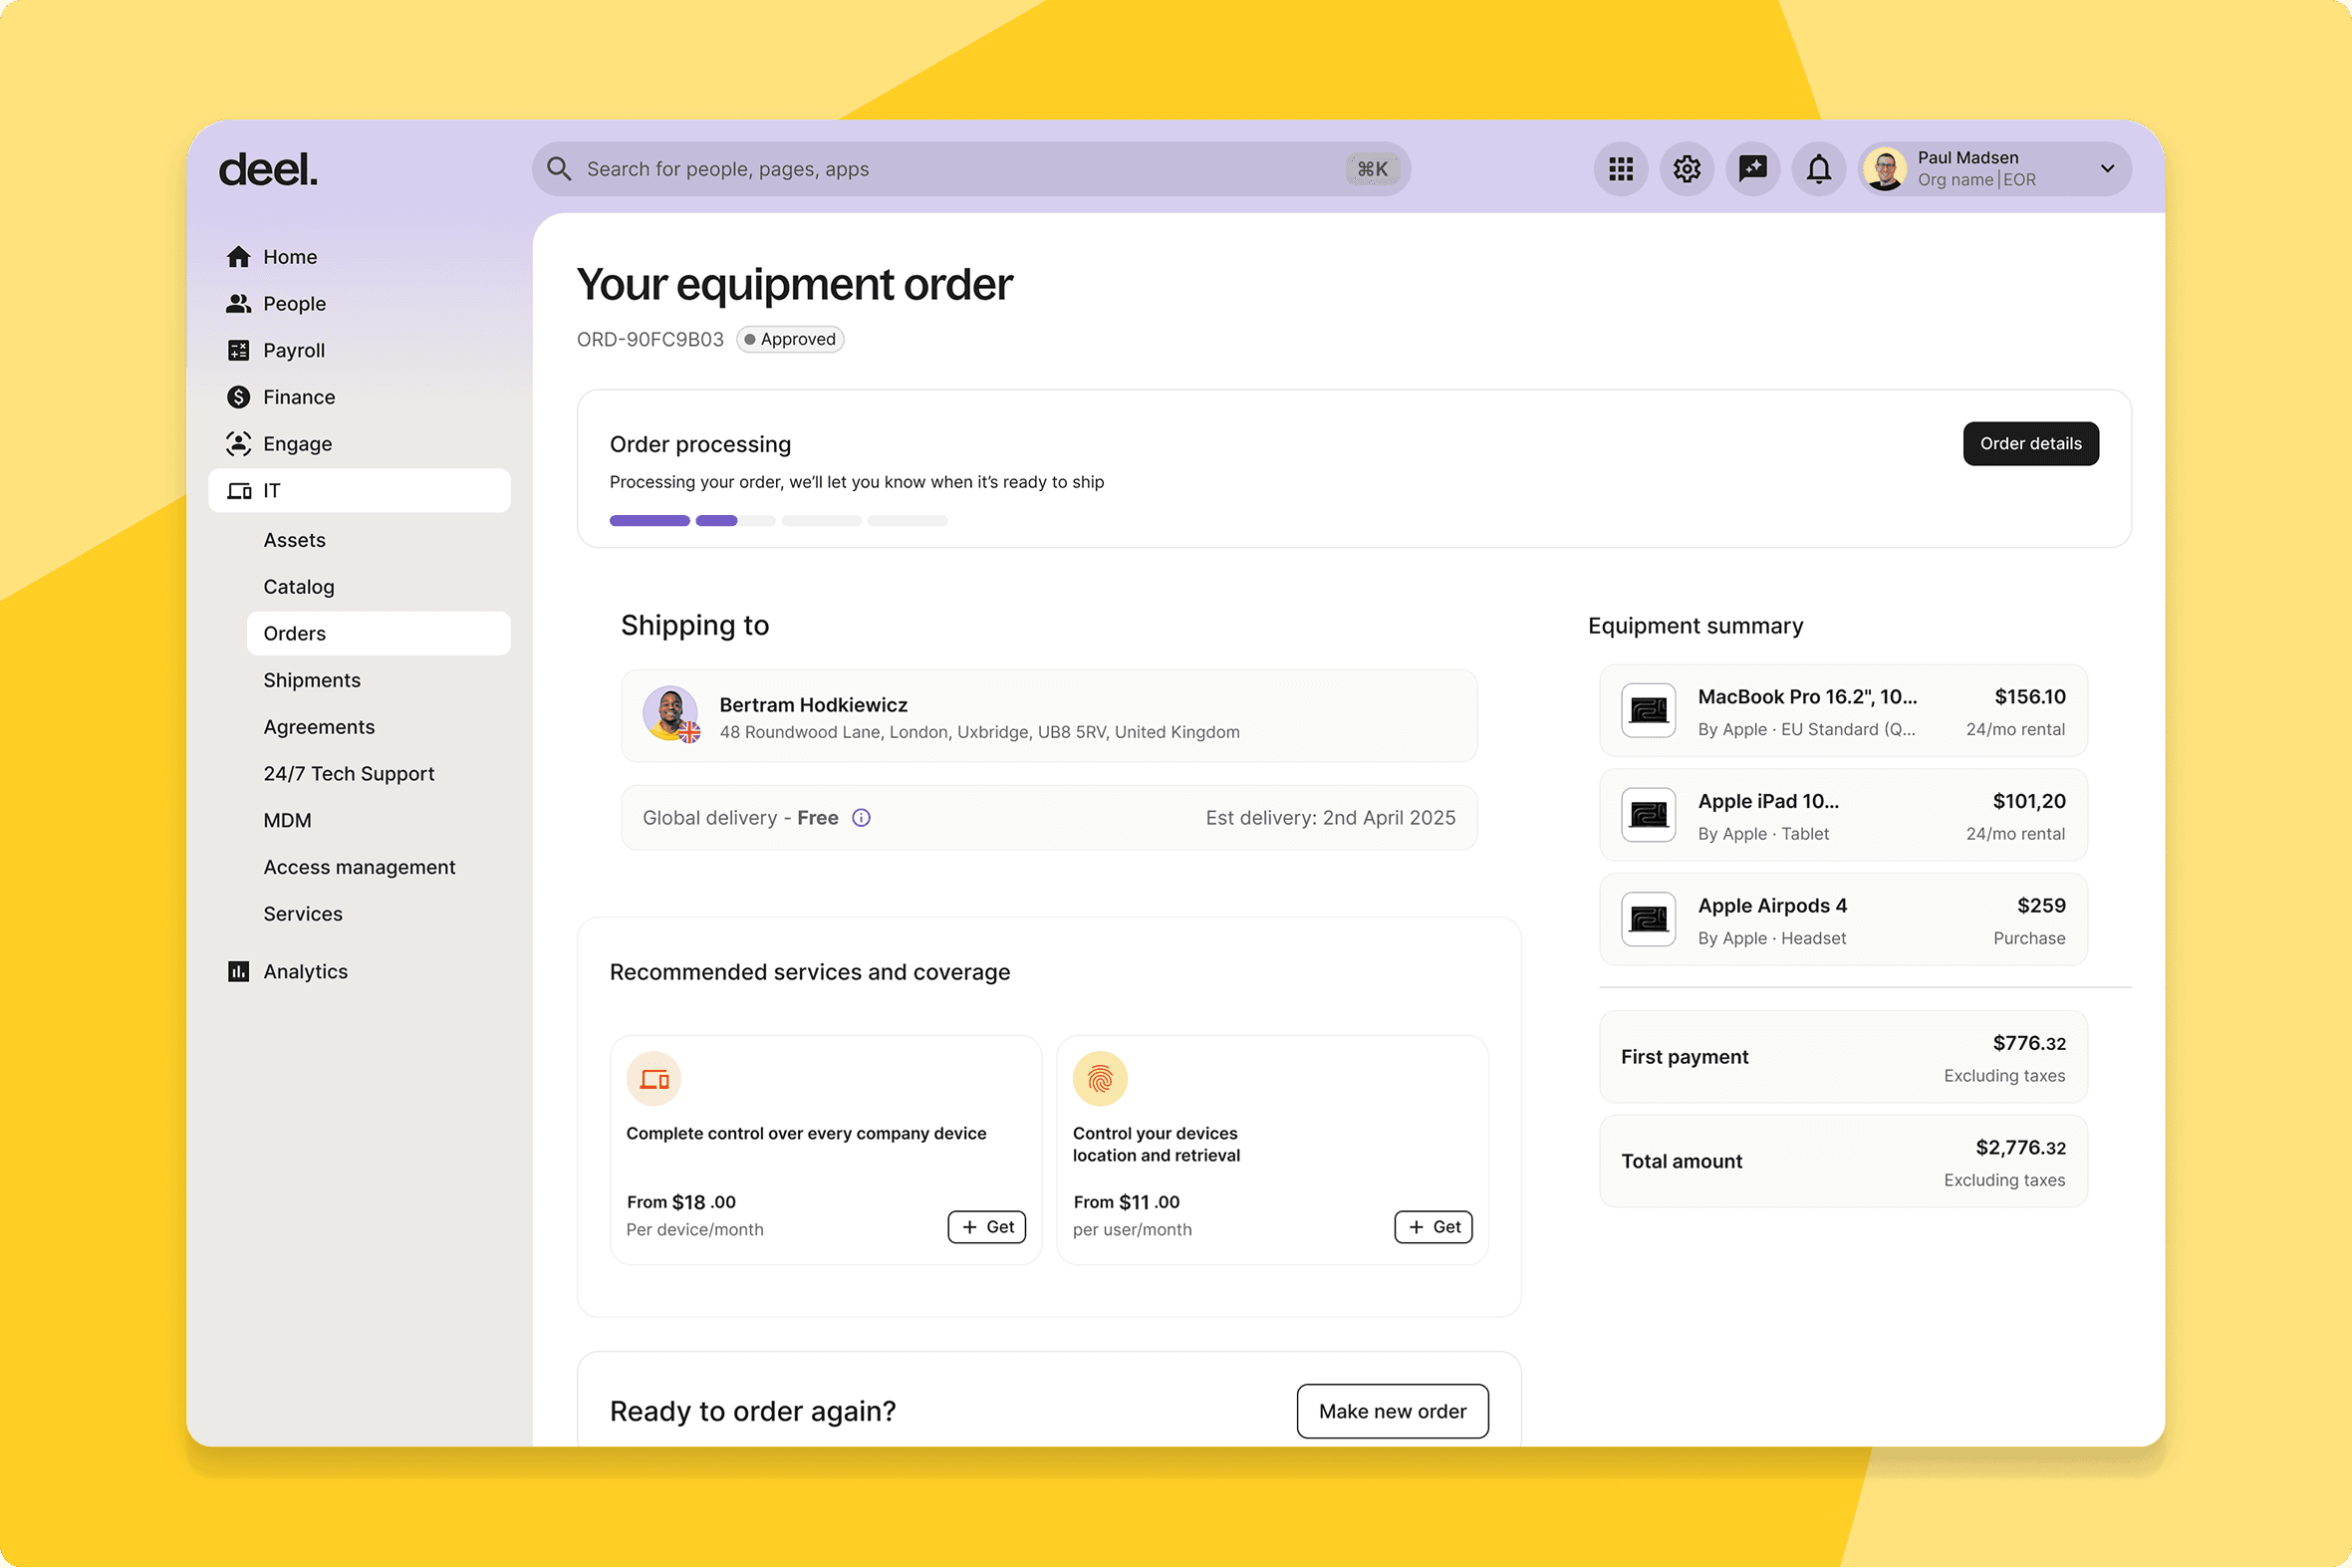The height and width of the screenshot is (1568, 2352).
Task: Open Access management page
Action: coord(378,868)
